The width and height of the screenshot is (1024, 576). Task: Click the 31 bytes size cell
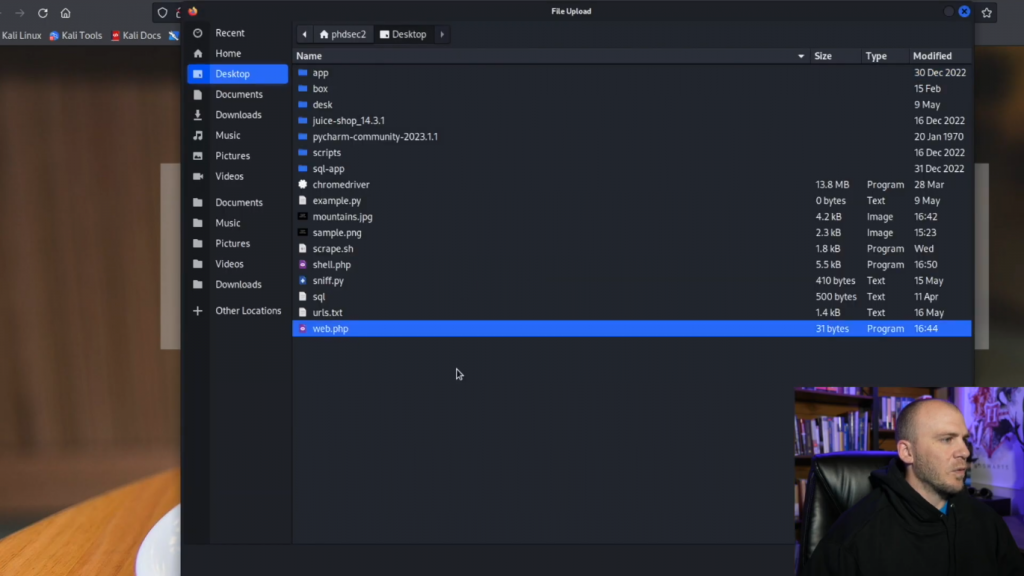coord(832,328)
